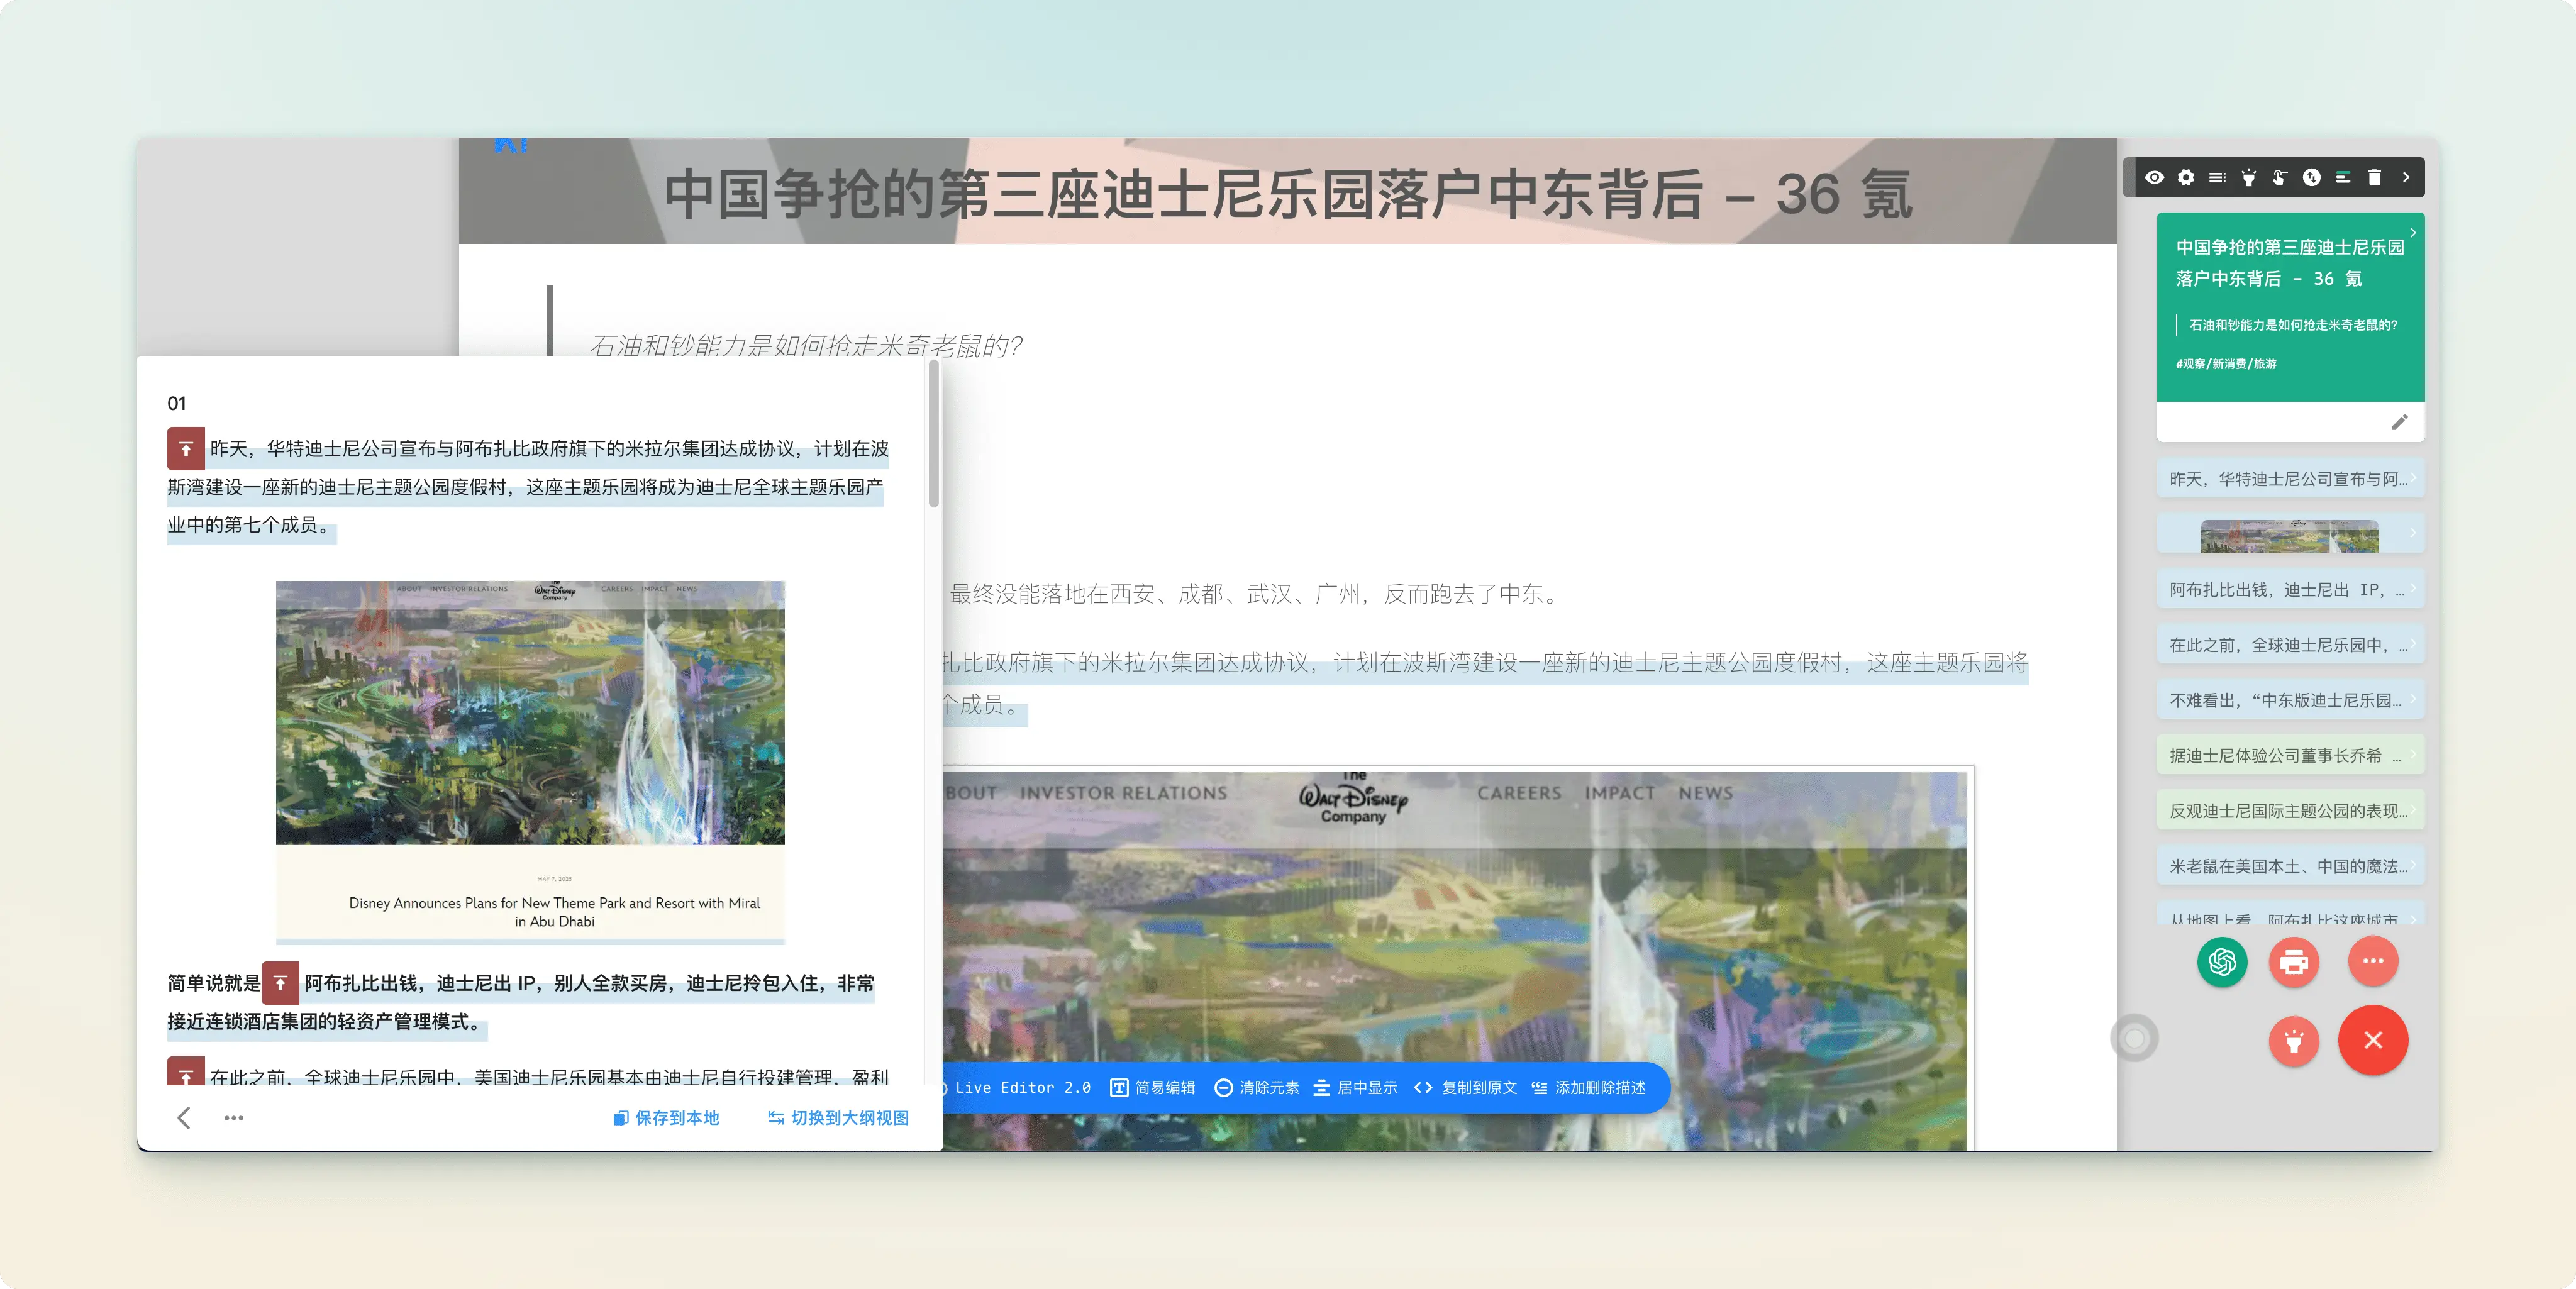Expand dark toolbar with right chevron
The height and width of the screenshot is (1289, 2576).
point(2406,177)
